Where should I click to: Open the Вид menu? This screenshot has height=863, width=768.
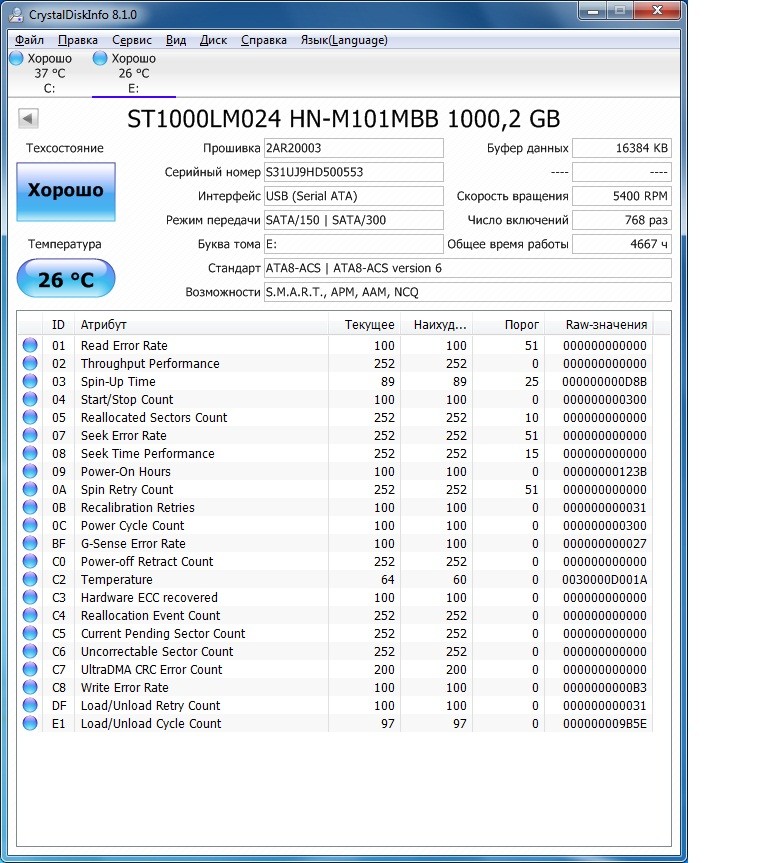tap(176, 40)
